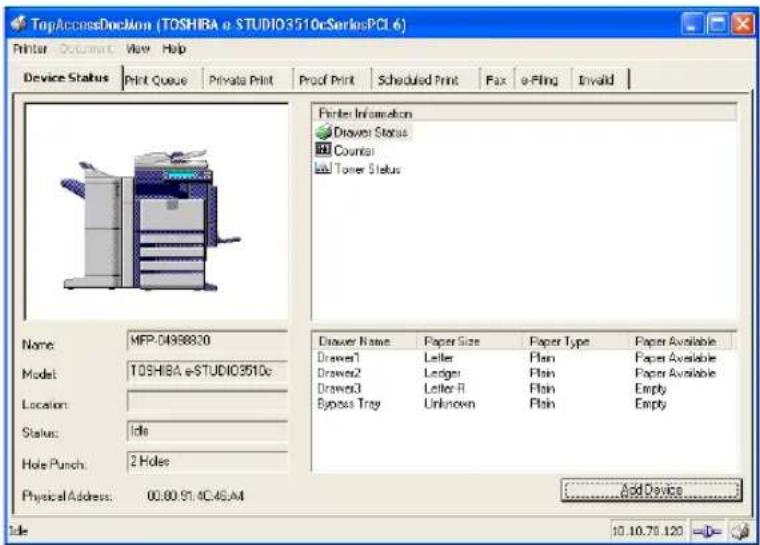This screenshot has height=545, width=760.
Task: Click the Paper Available column header
Action: [680, 341]
